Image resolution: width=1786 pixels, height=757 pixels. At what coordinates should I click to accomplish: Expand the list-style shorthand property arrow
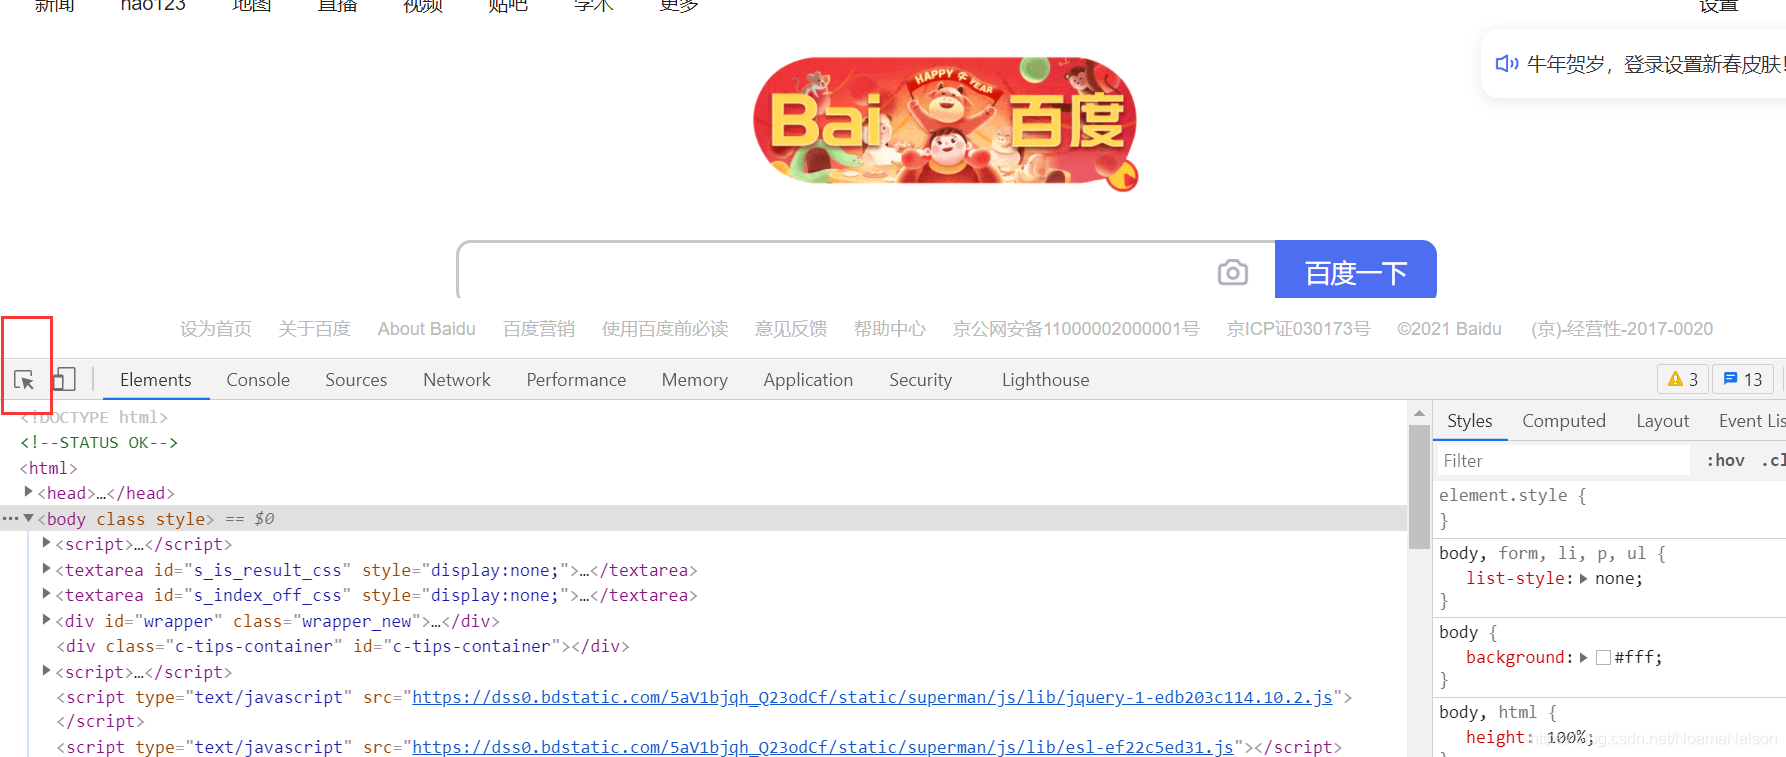1583,578
